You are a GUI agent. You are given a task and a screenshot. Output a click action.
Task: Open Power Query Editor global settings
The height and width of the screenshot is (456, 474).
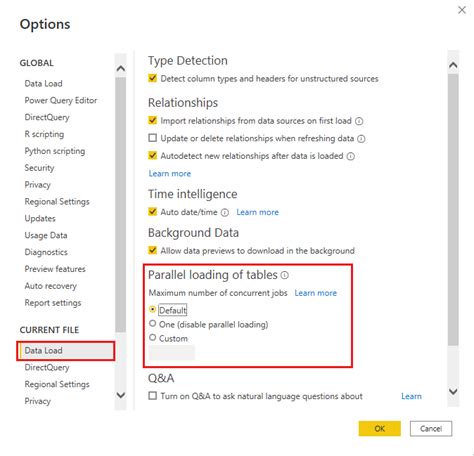61,101
